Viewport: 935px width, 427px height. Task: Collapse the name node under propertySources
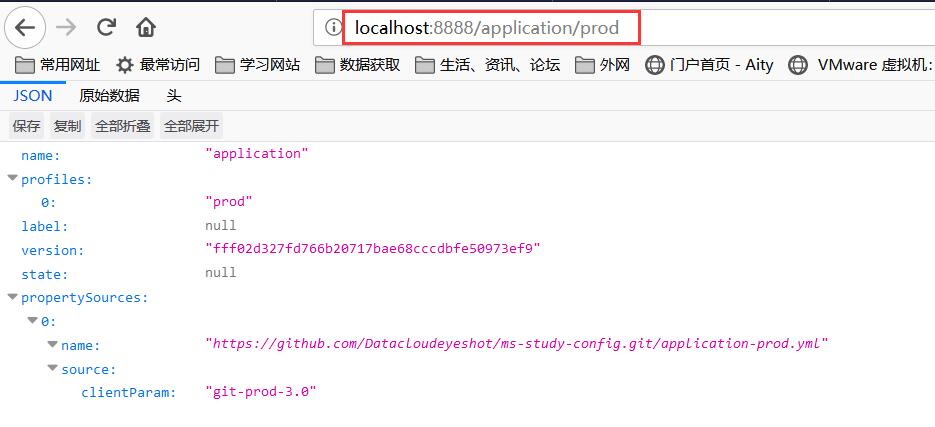(x=52, y=345)
